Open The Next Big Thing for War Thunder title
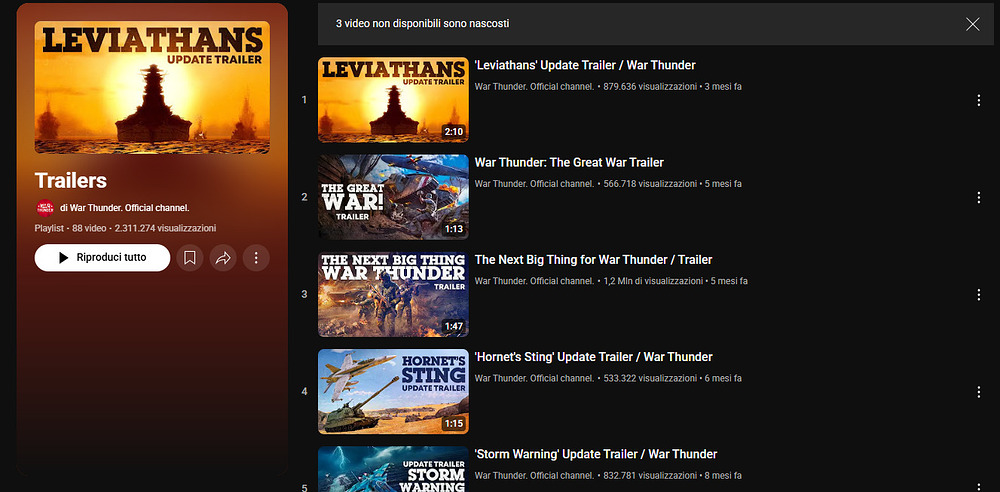 tap(593, 260)
